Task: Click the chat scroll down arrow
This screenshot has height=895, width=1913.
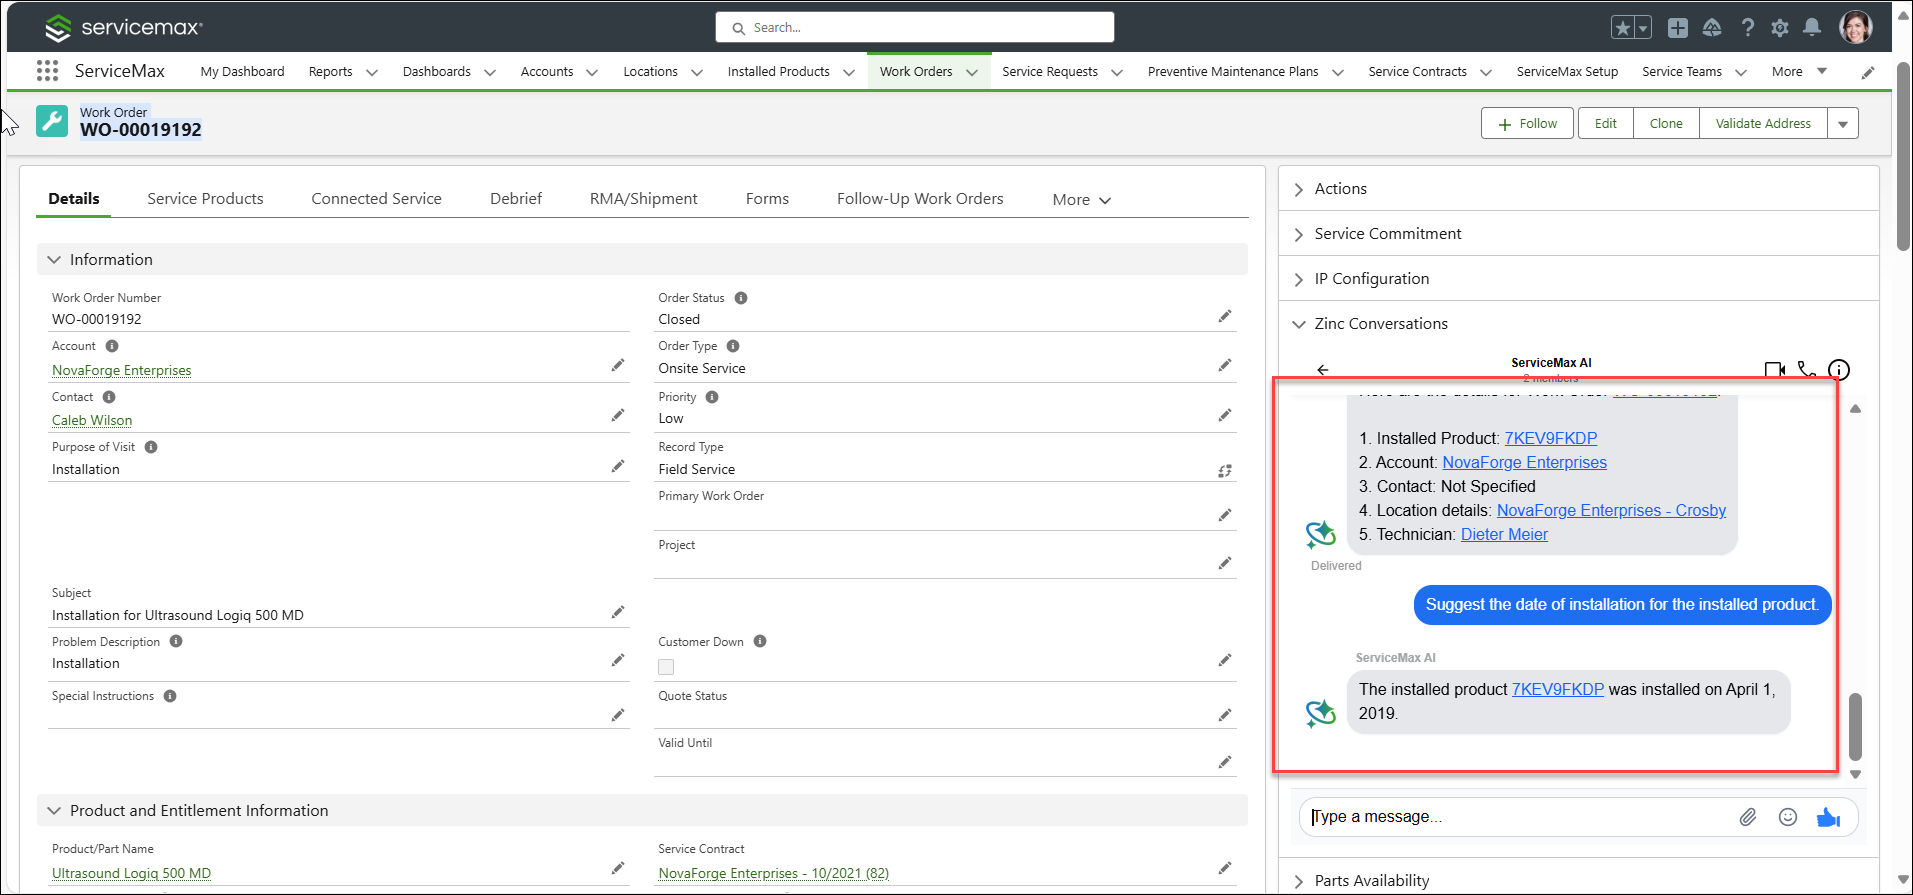Action: click(1855, 775)
